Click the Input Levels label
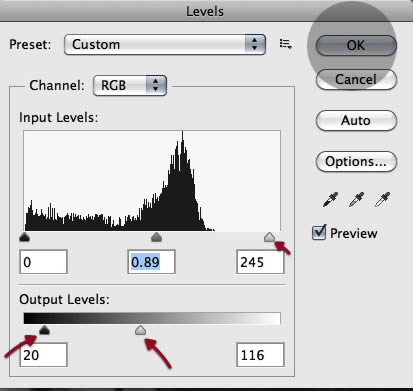 (x=59, y=118)
